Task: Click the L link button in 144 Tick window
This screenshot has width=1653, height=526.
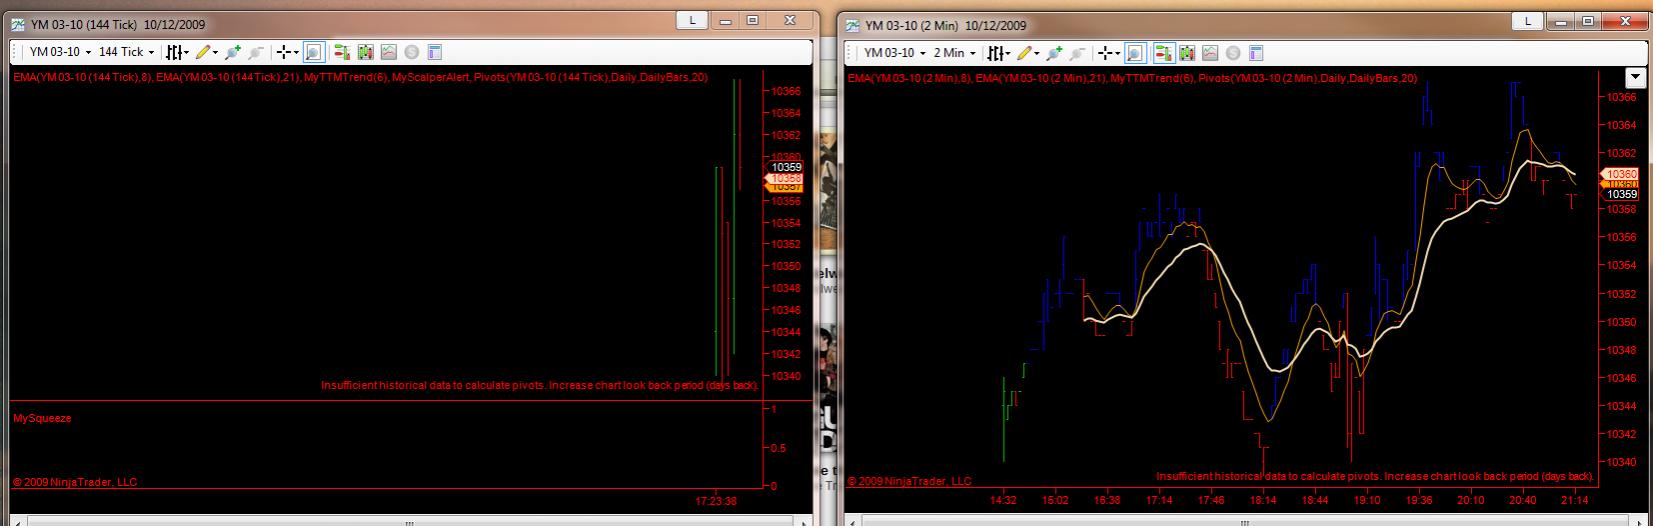Action: 692,20
